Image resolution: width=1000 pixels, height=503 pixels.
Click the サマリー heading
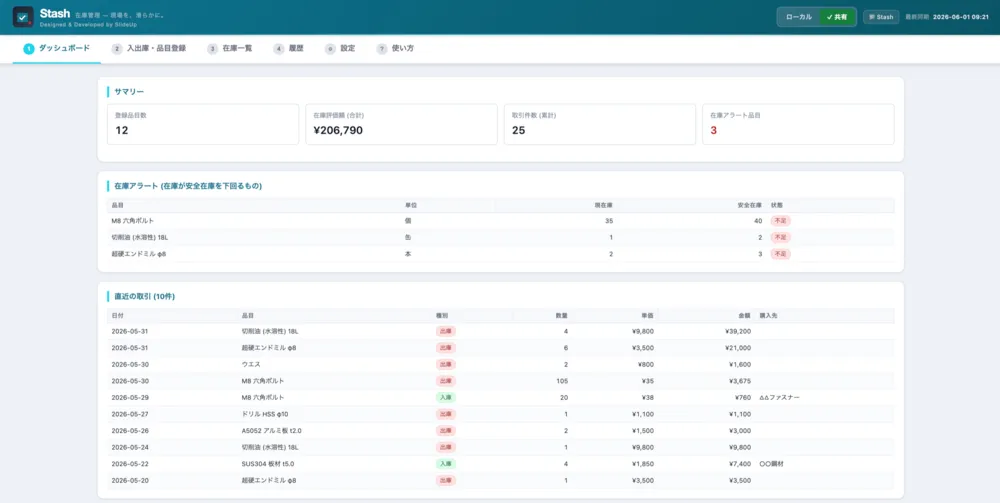(129, 92)
